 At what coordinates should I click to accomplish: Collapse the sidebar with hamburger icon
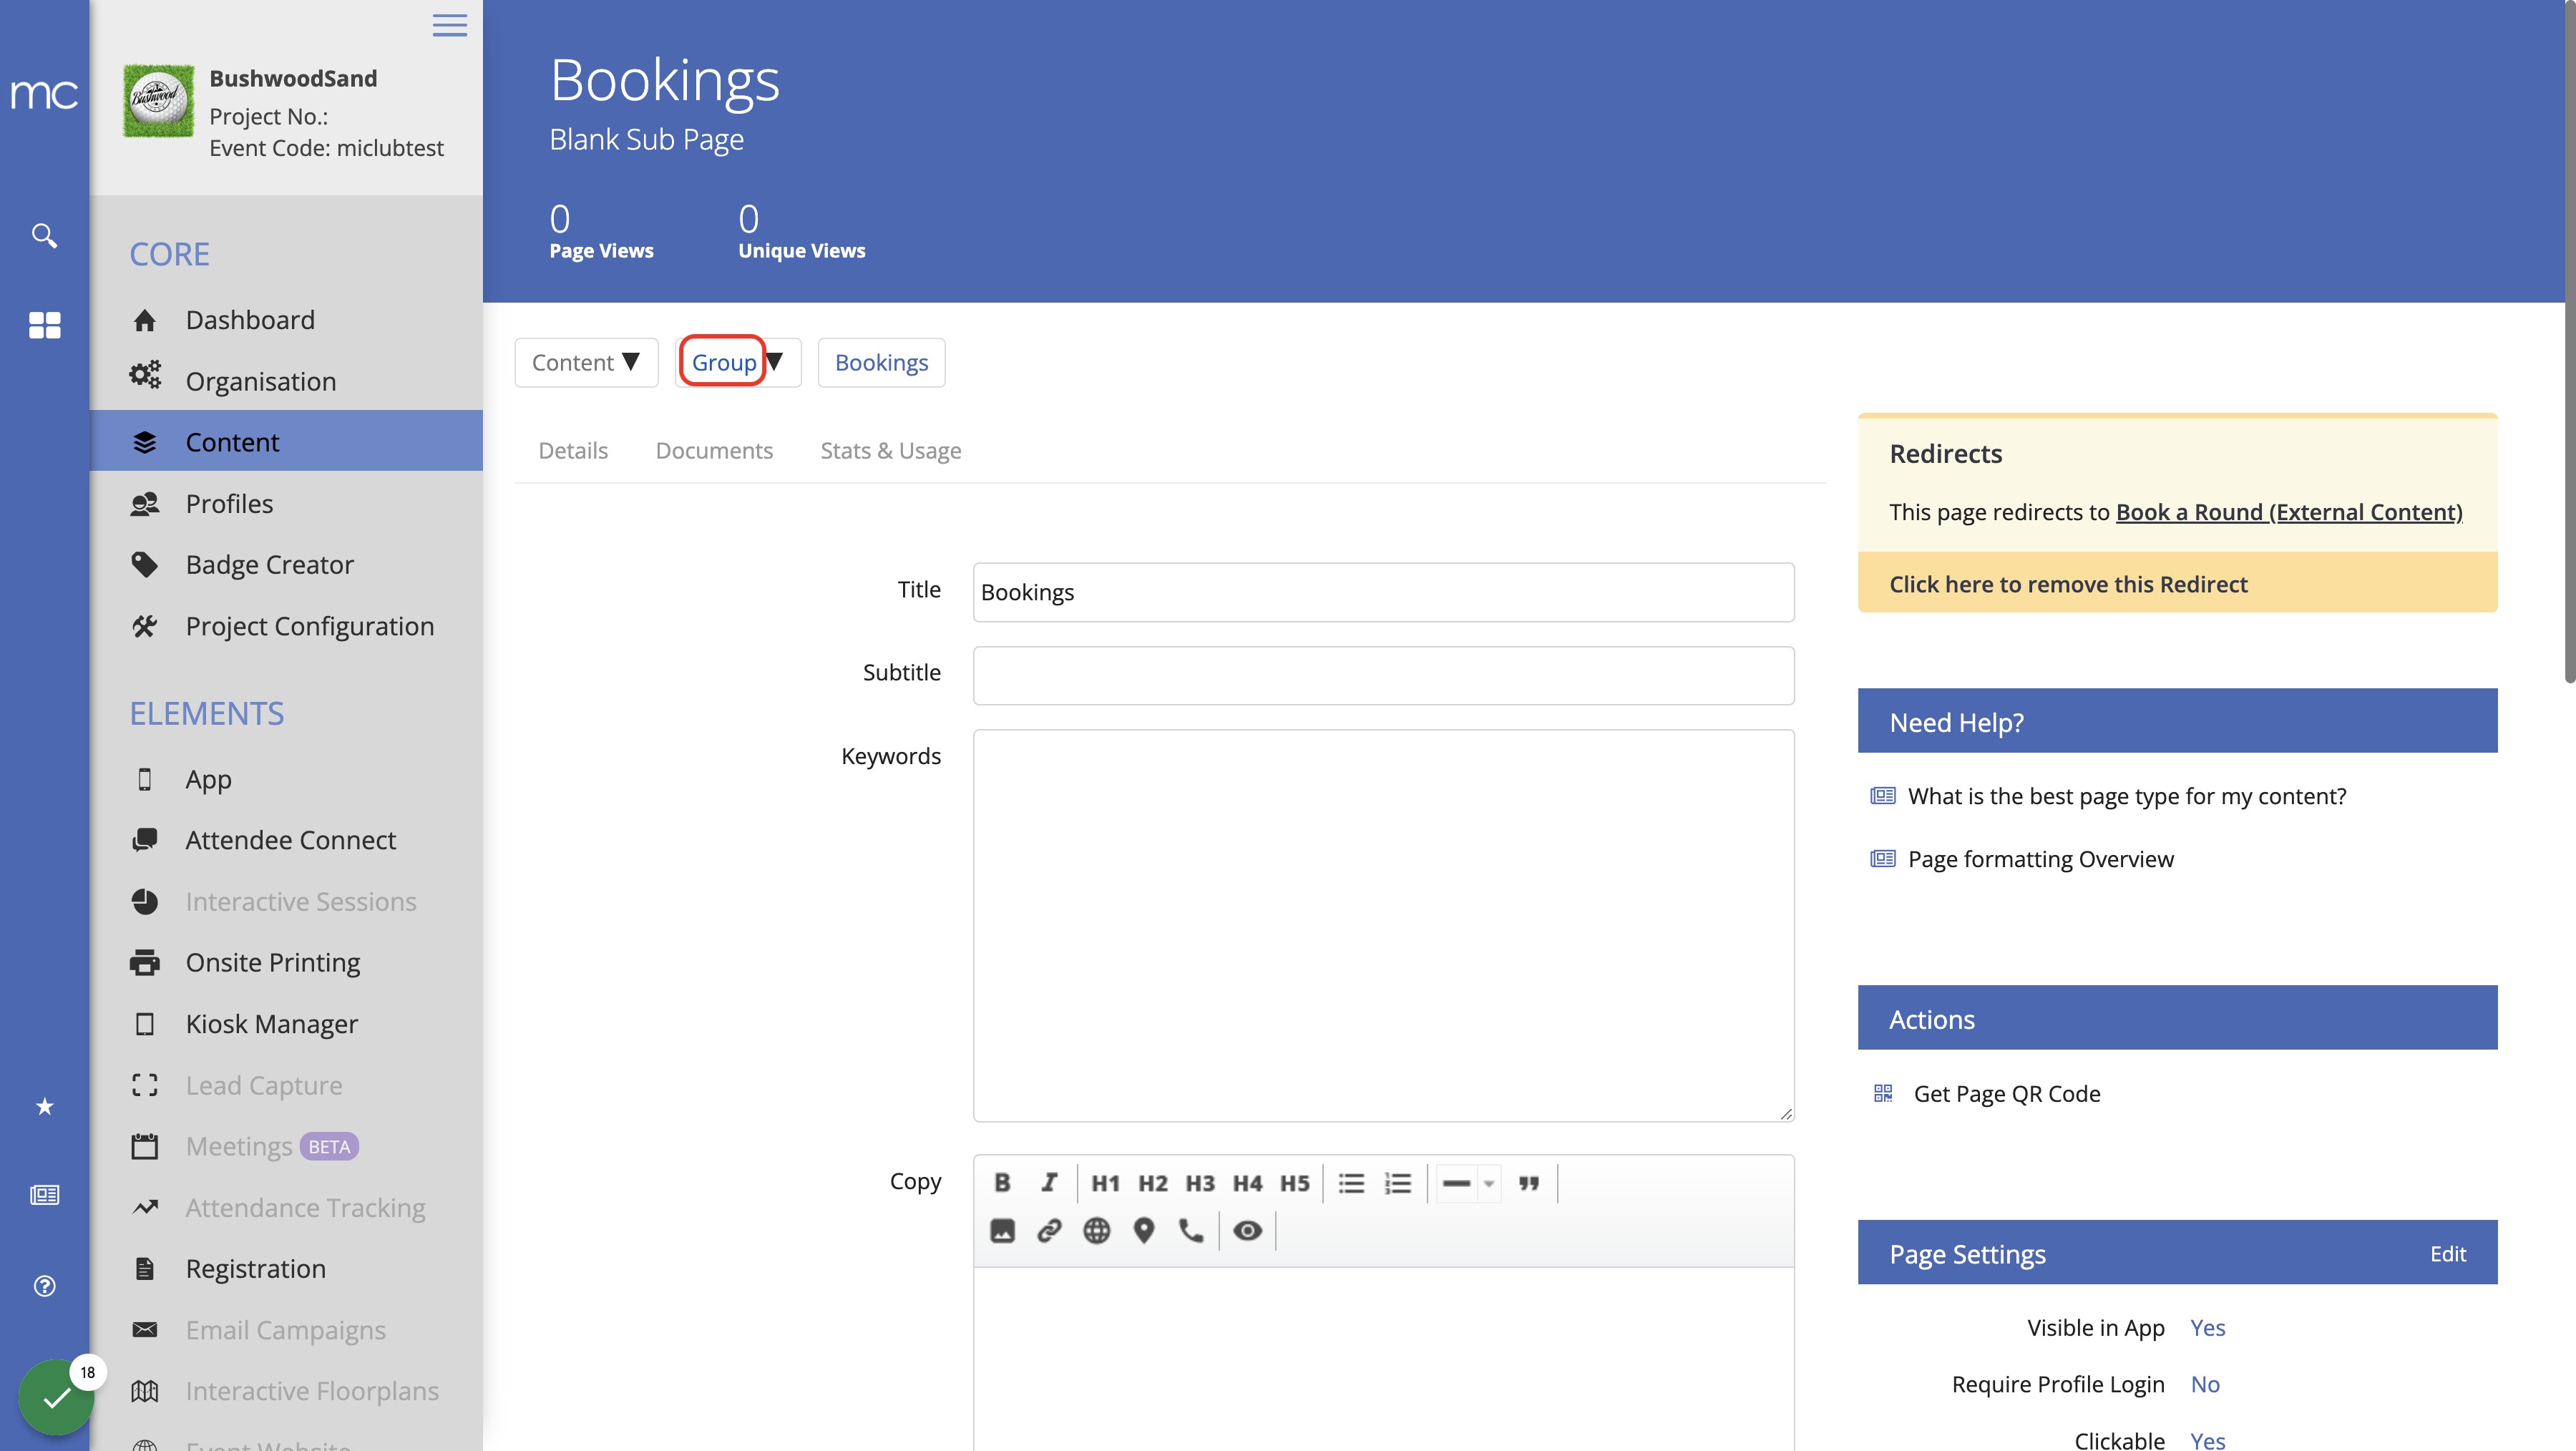450,25
